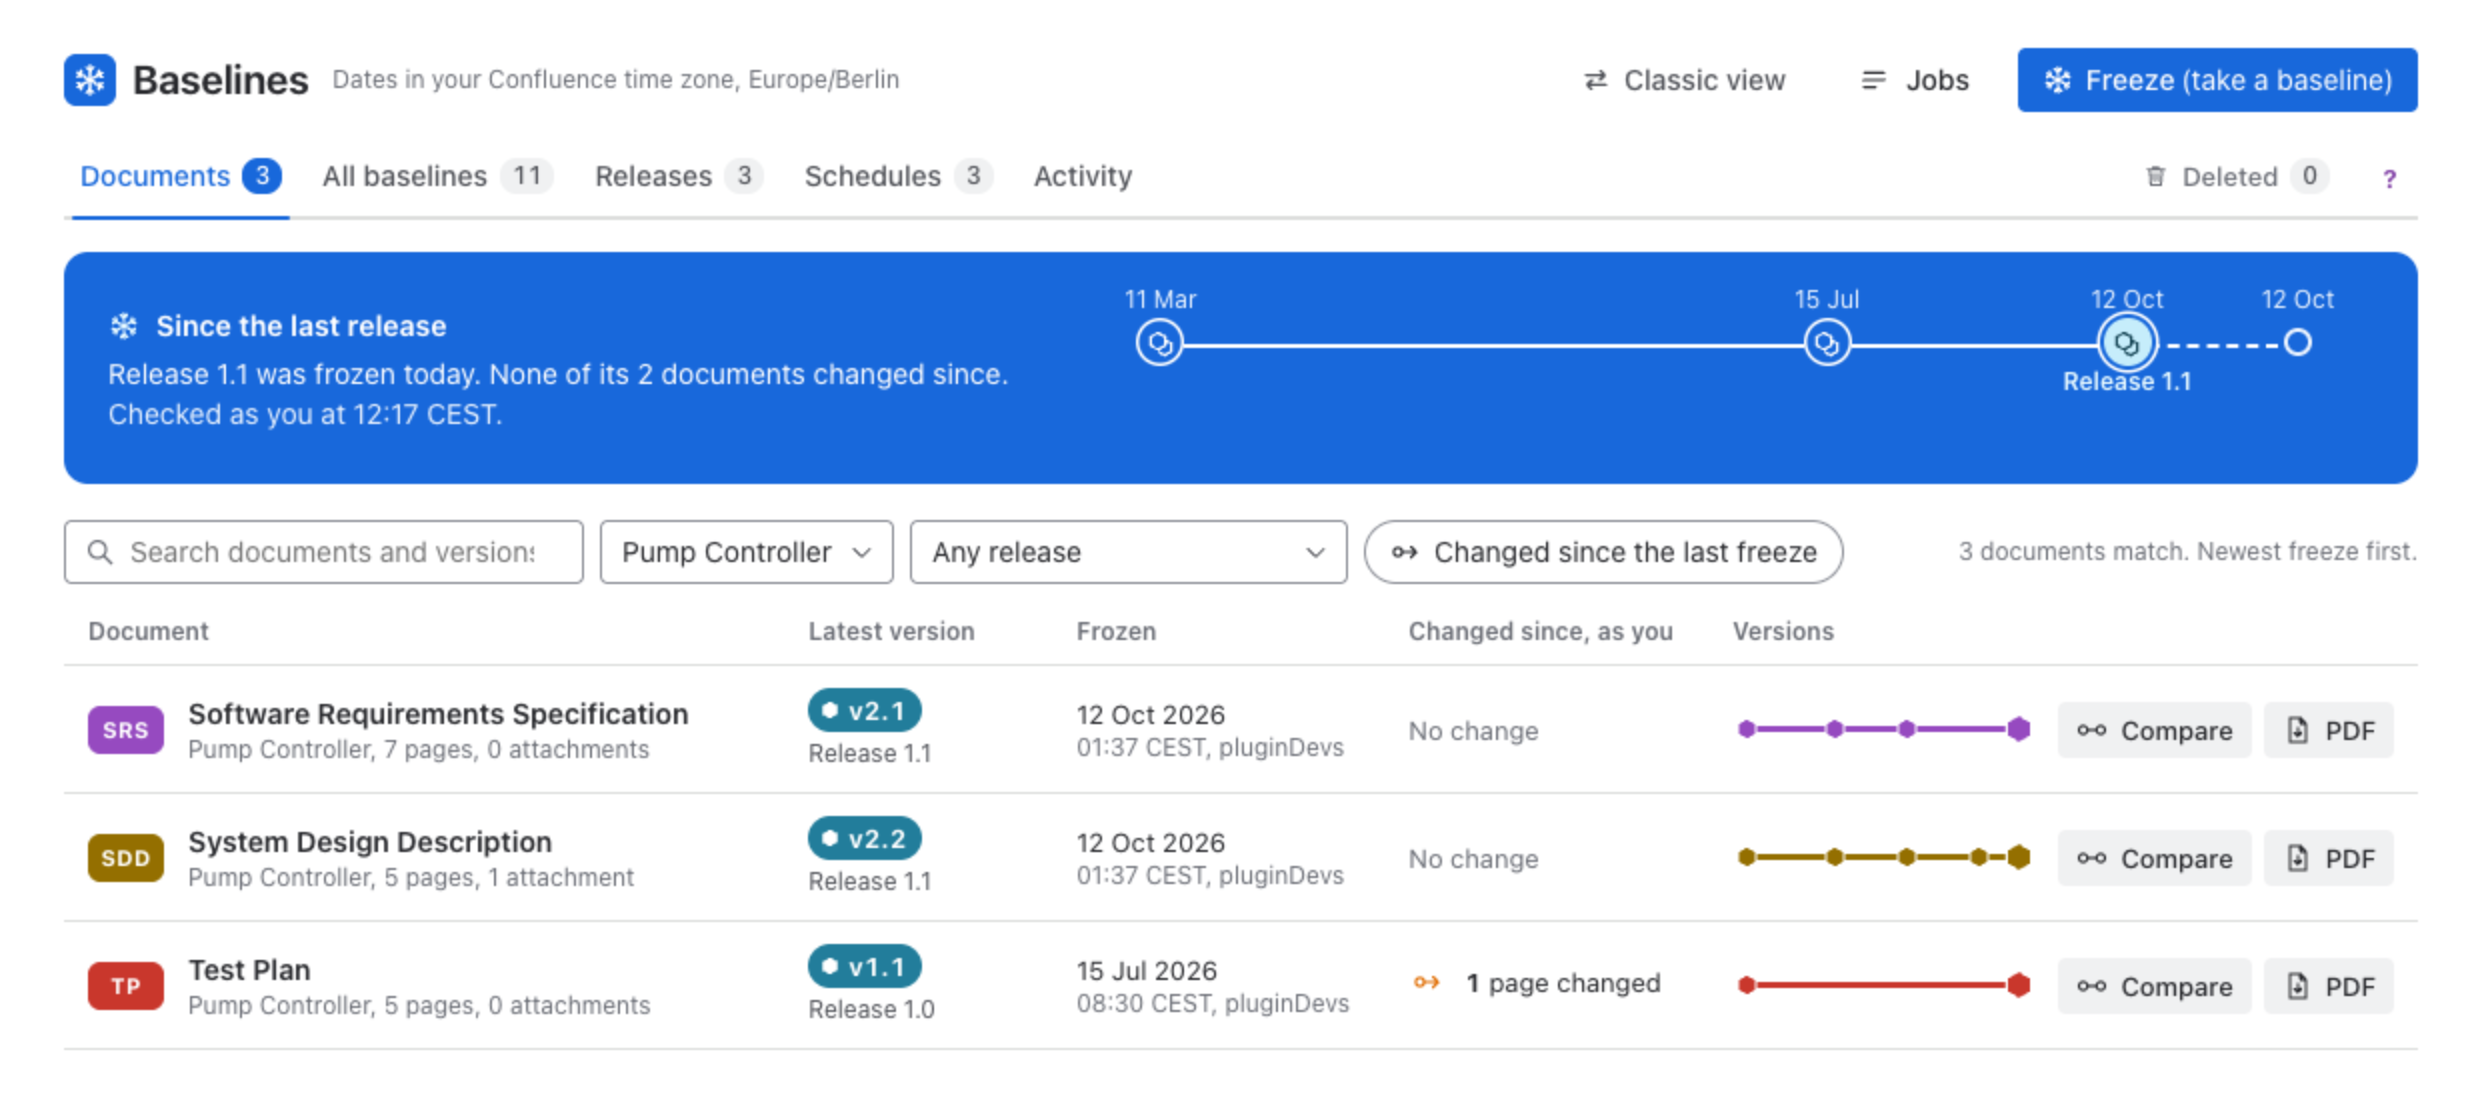Click the search magnifier icon
2482x1110 pixels.
(x=100, y=552)
